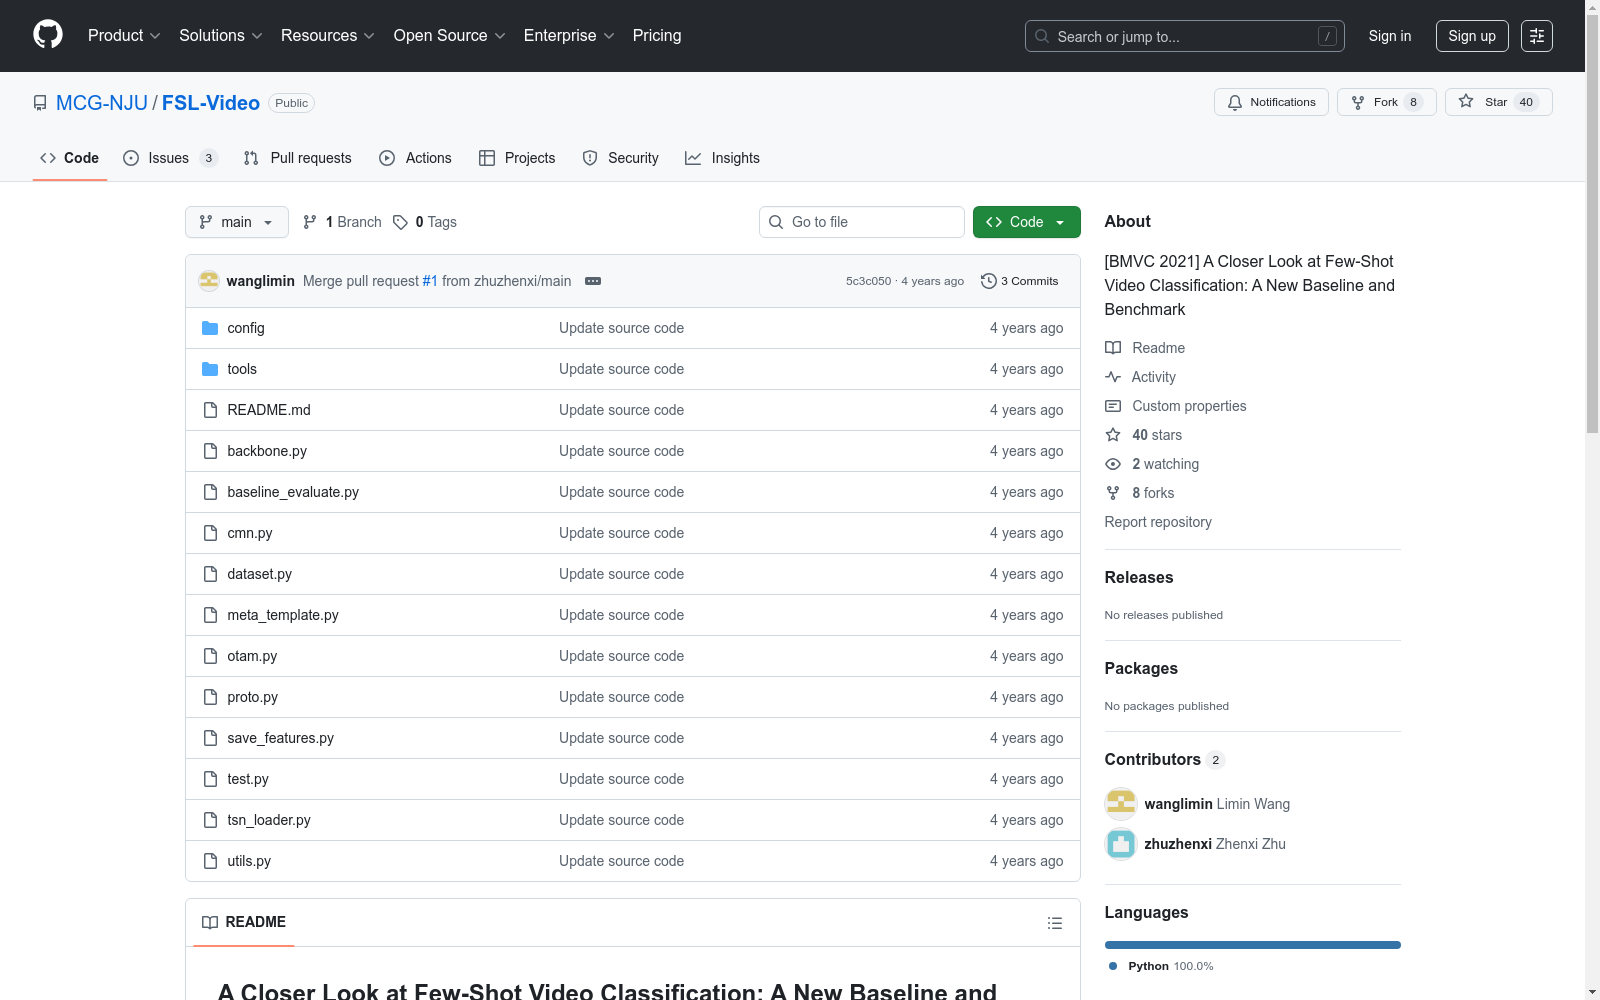Open the MCG-NJU organization link

pyautogui.click(x=102, y=103)
